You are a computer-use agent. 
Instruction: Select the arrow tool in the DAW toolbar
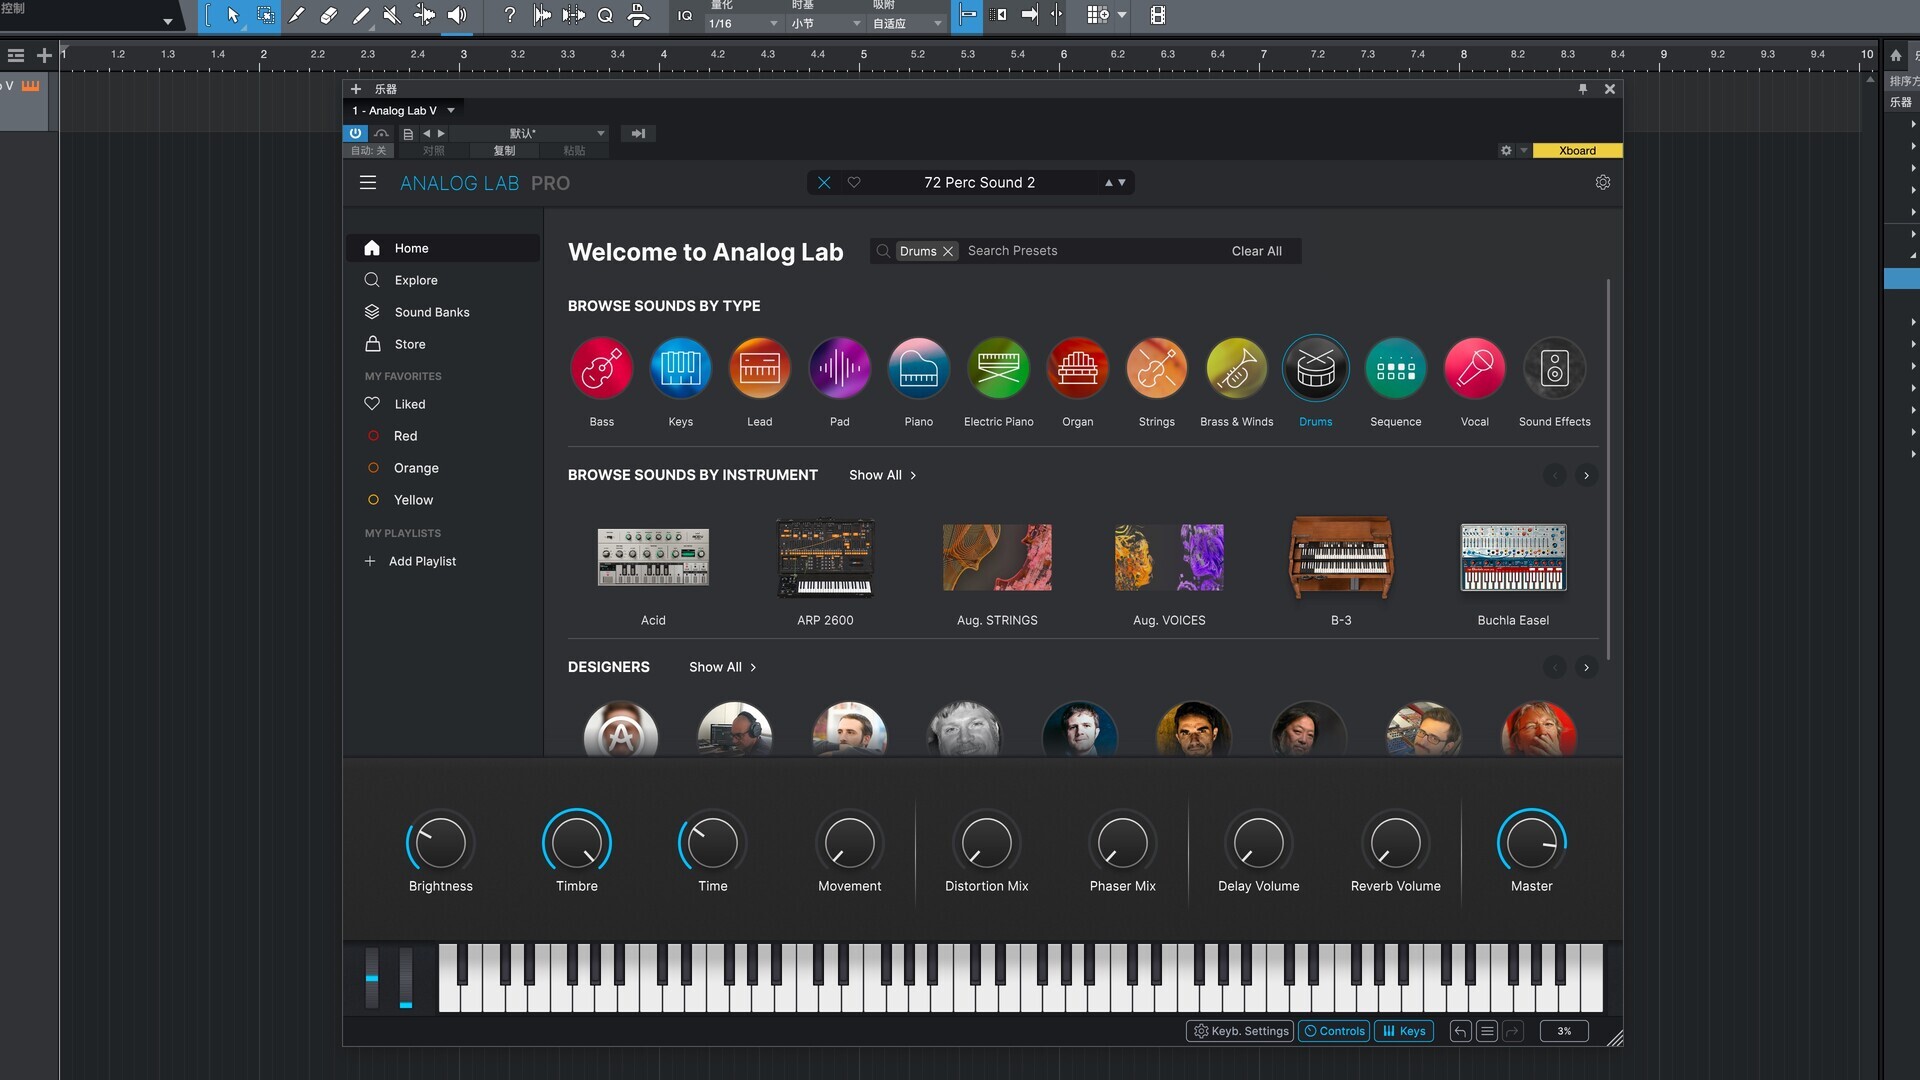[x=233, y=15]
